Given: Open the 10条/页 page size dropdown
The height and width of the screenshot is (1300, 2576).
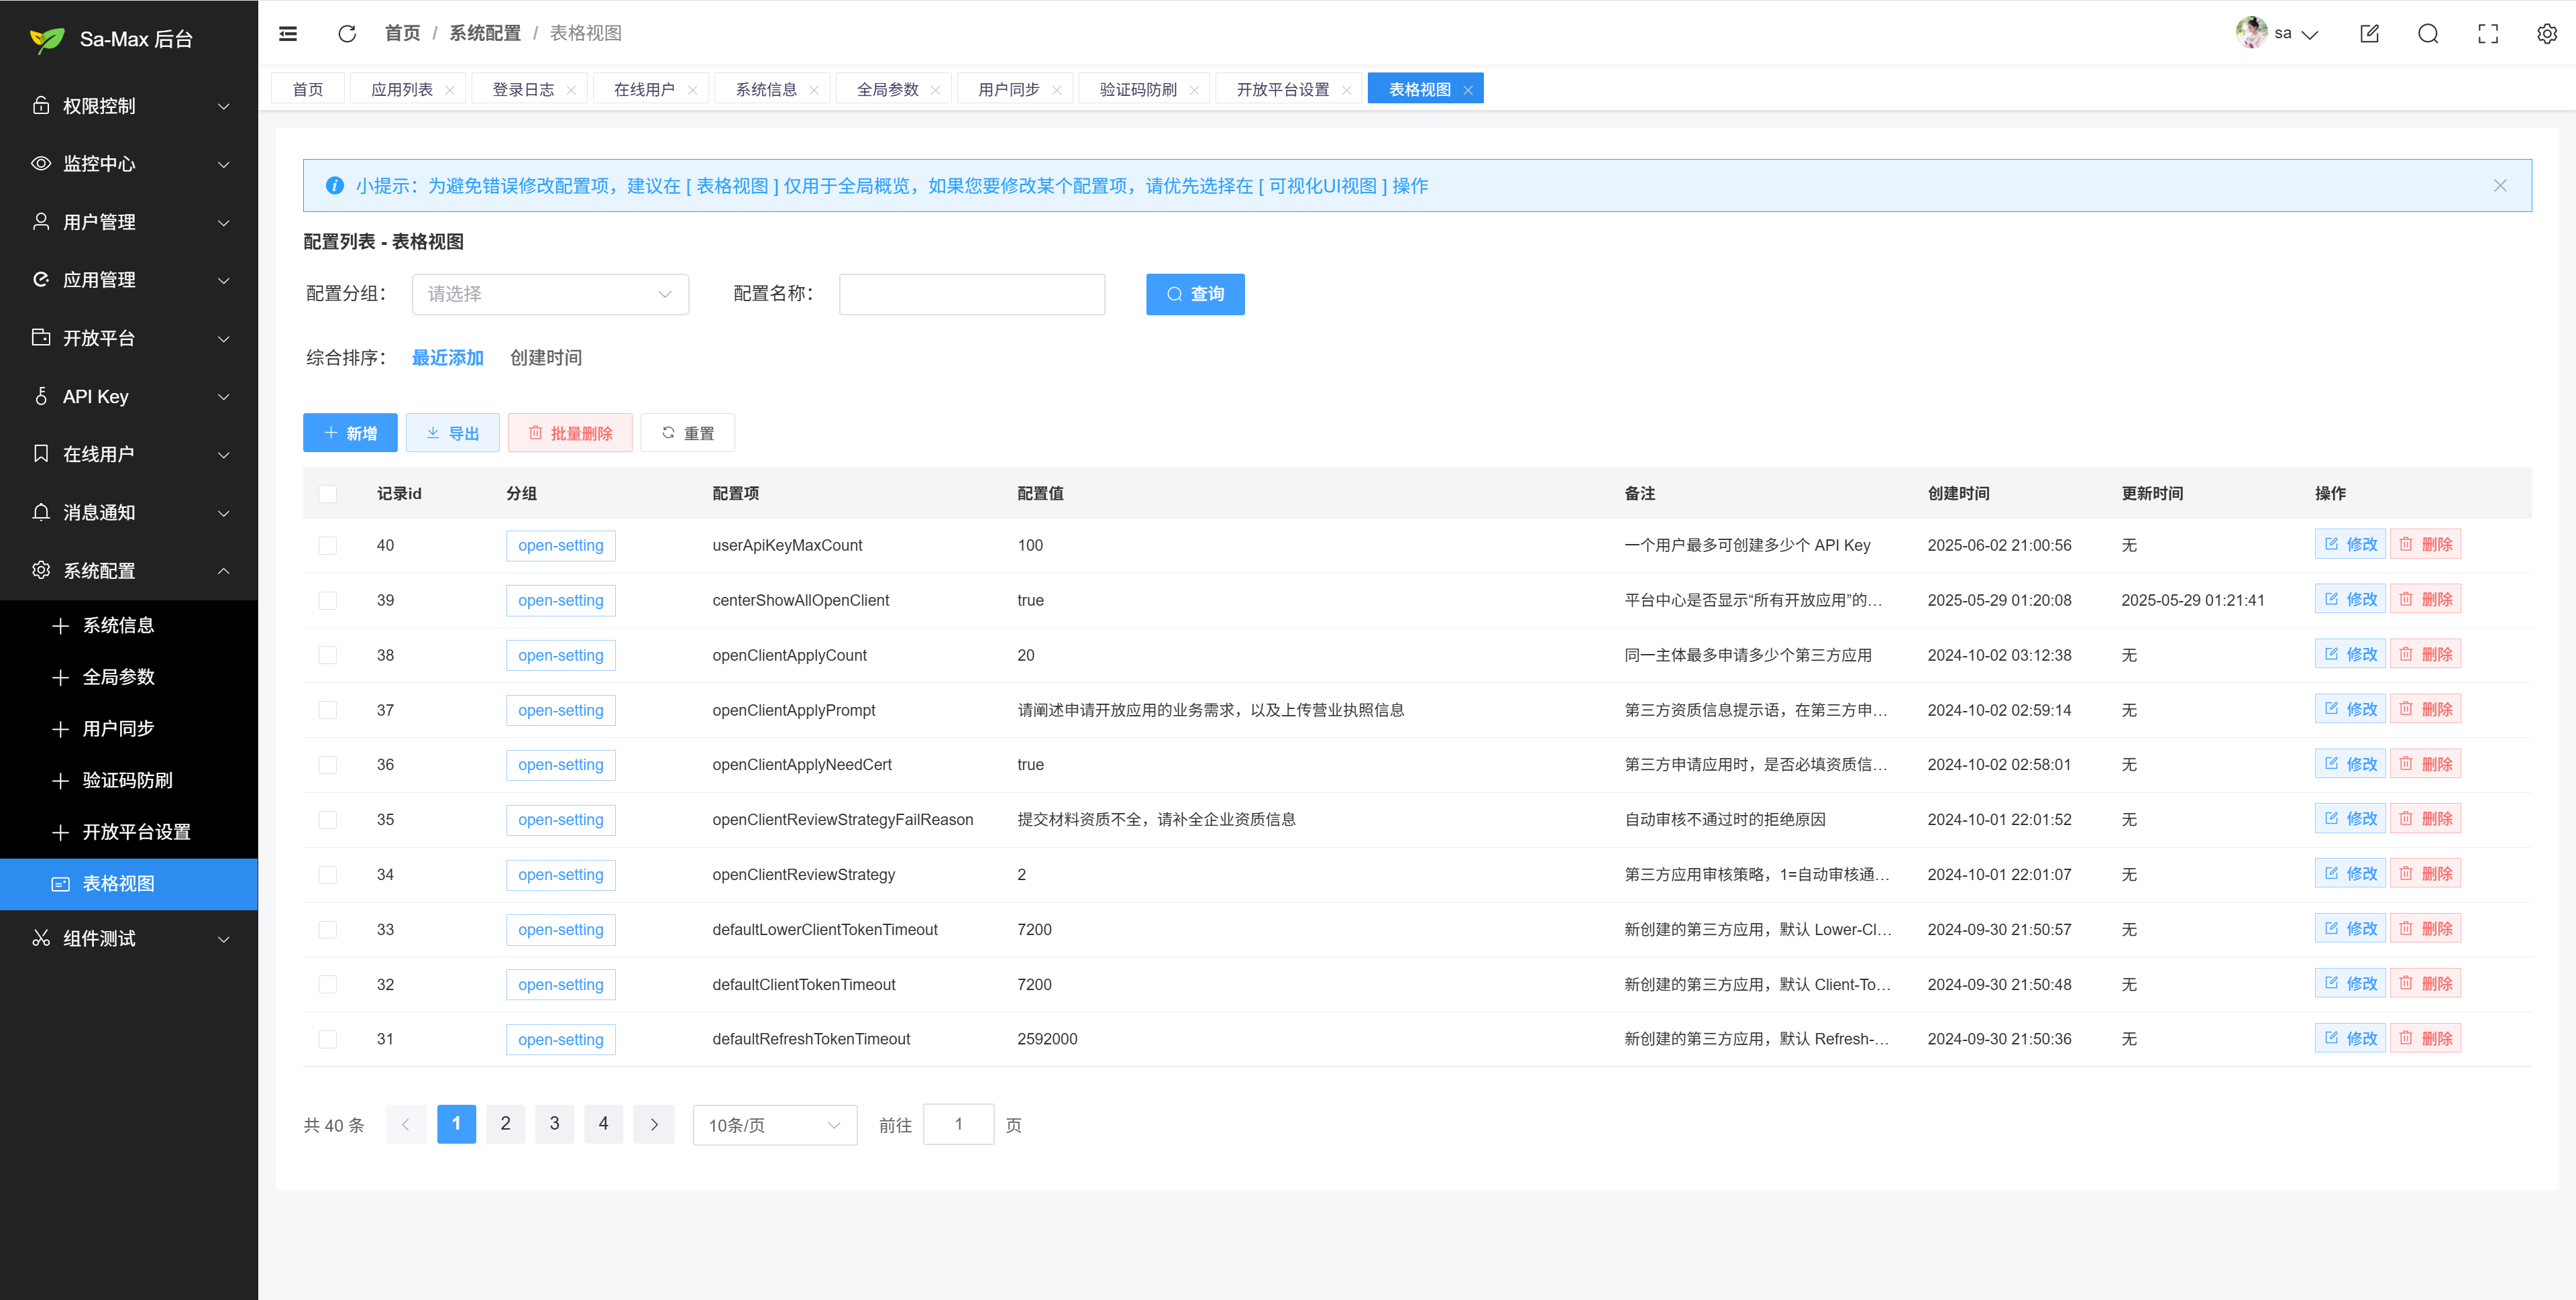Looking at the screenshot, I should (775, 1125).
